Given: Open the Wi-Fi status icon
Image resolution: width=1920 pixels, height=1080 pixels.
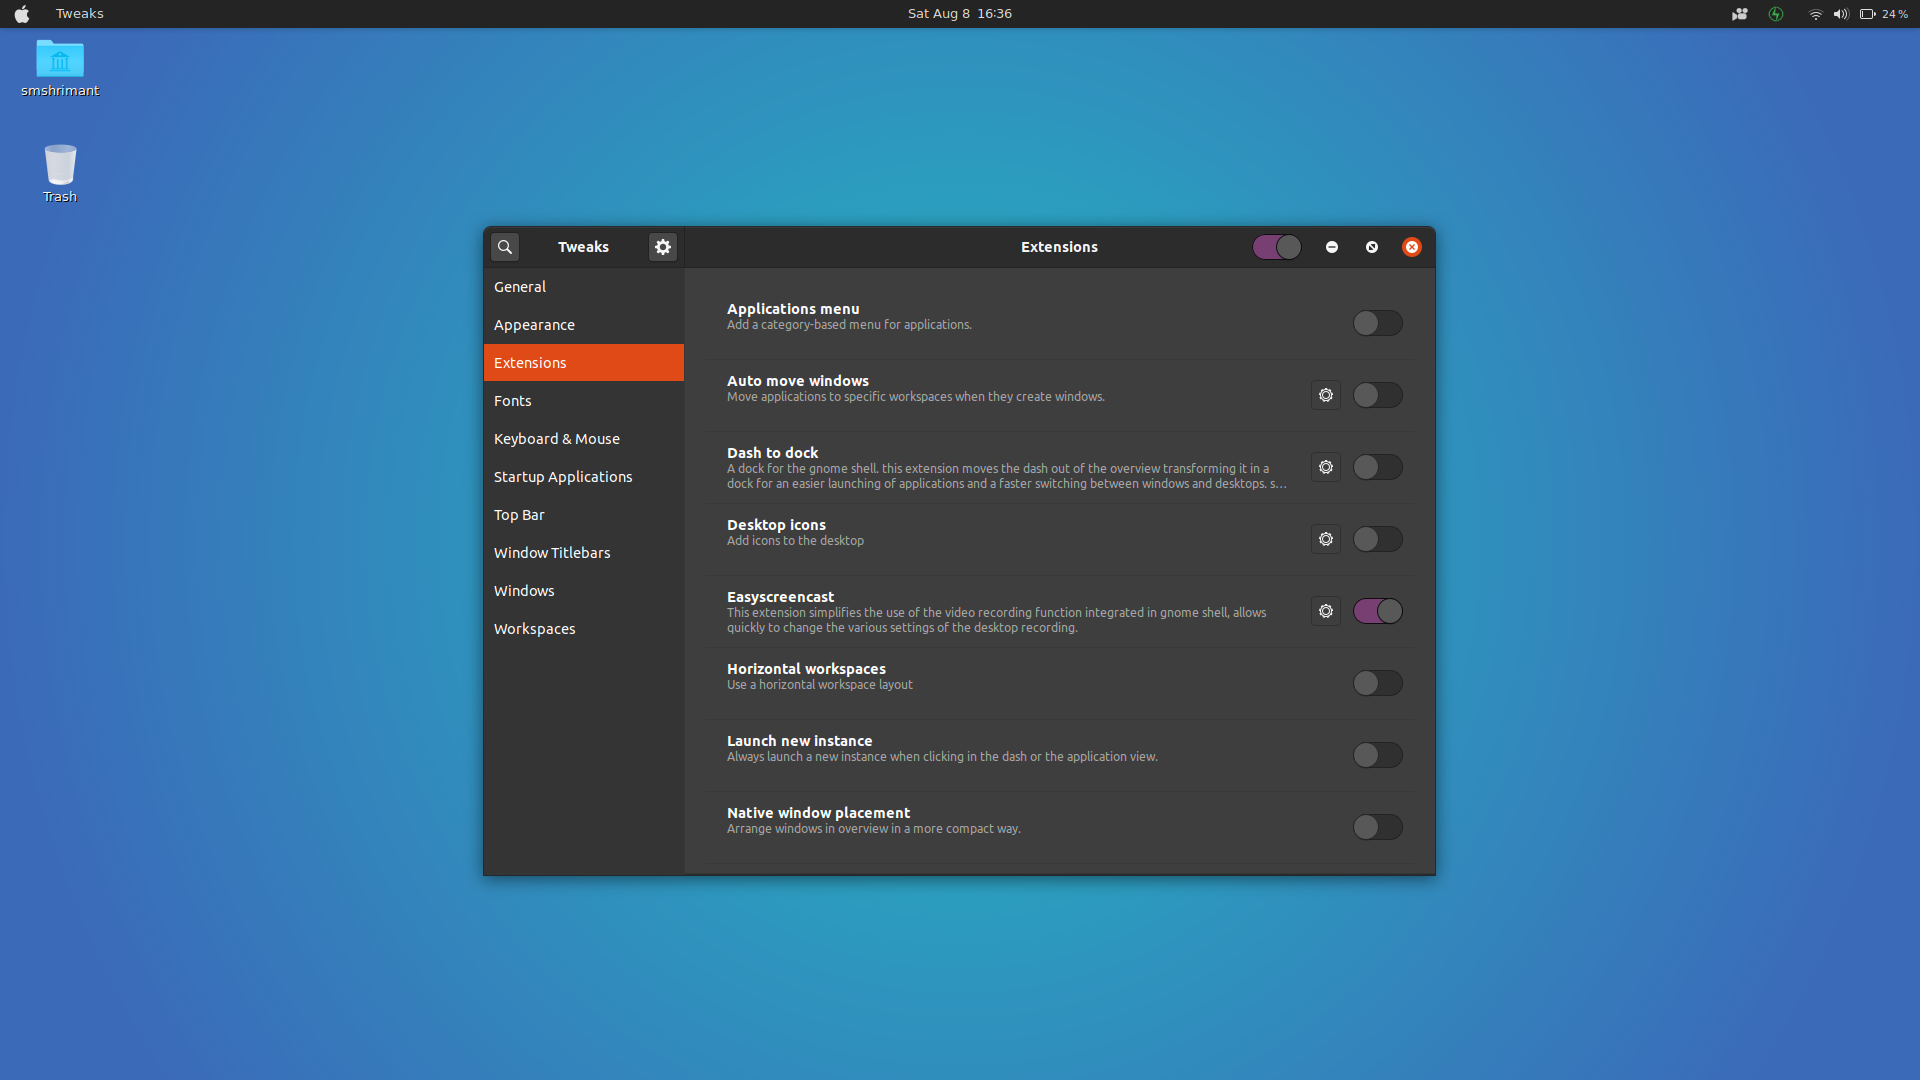Looking at the screenshot, I should (1815, 14).
